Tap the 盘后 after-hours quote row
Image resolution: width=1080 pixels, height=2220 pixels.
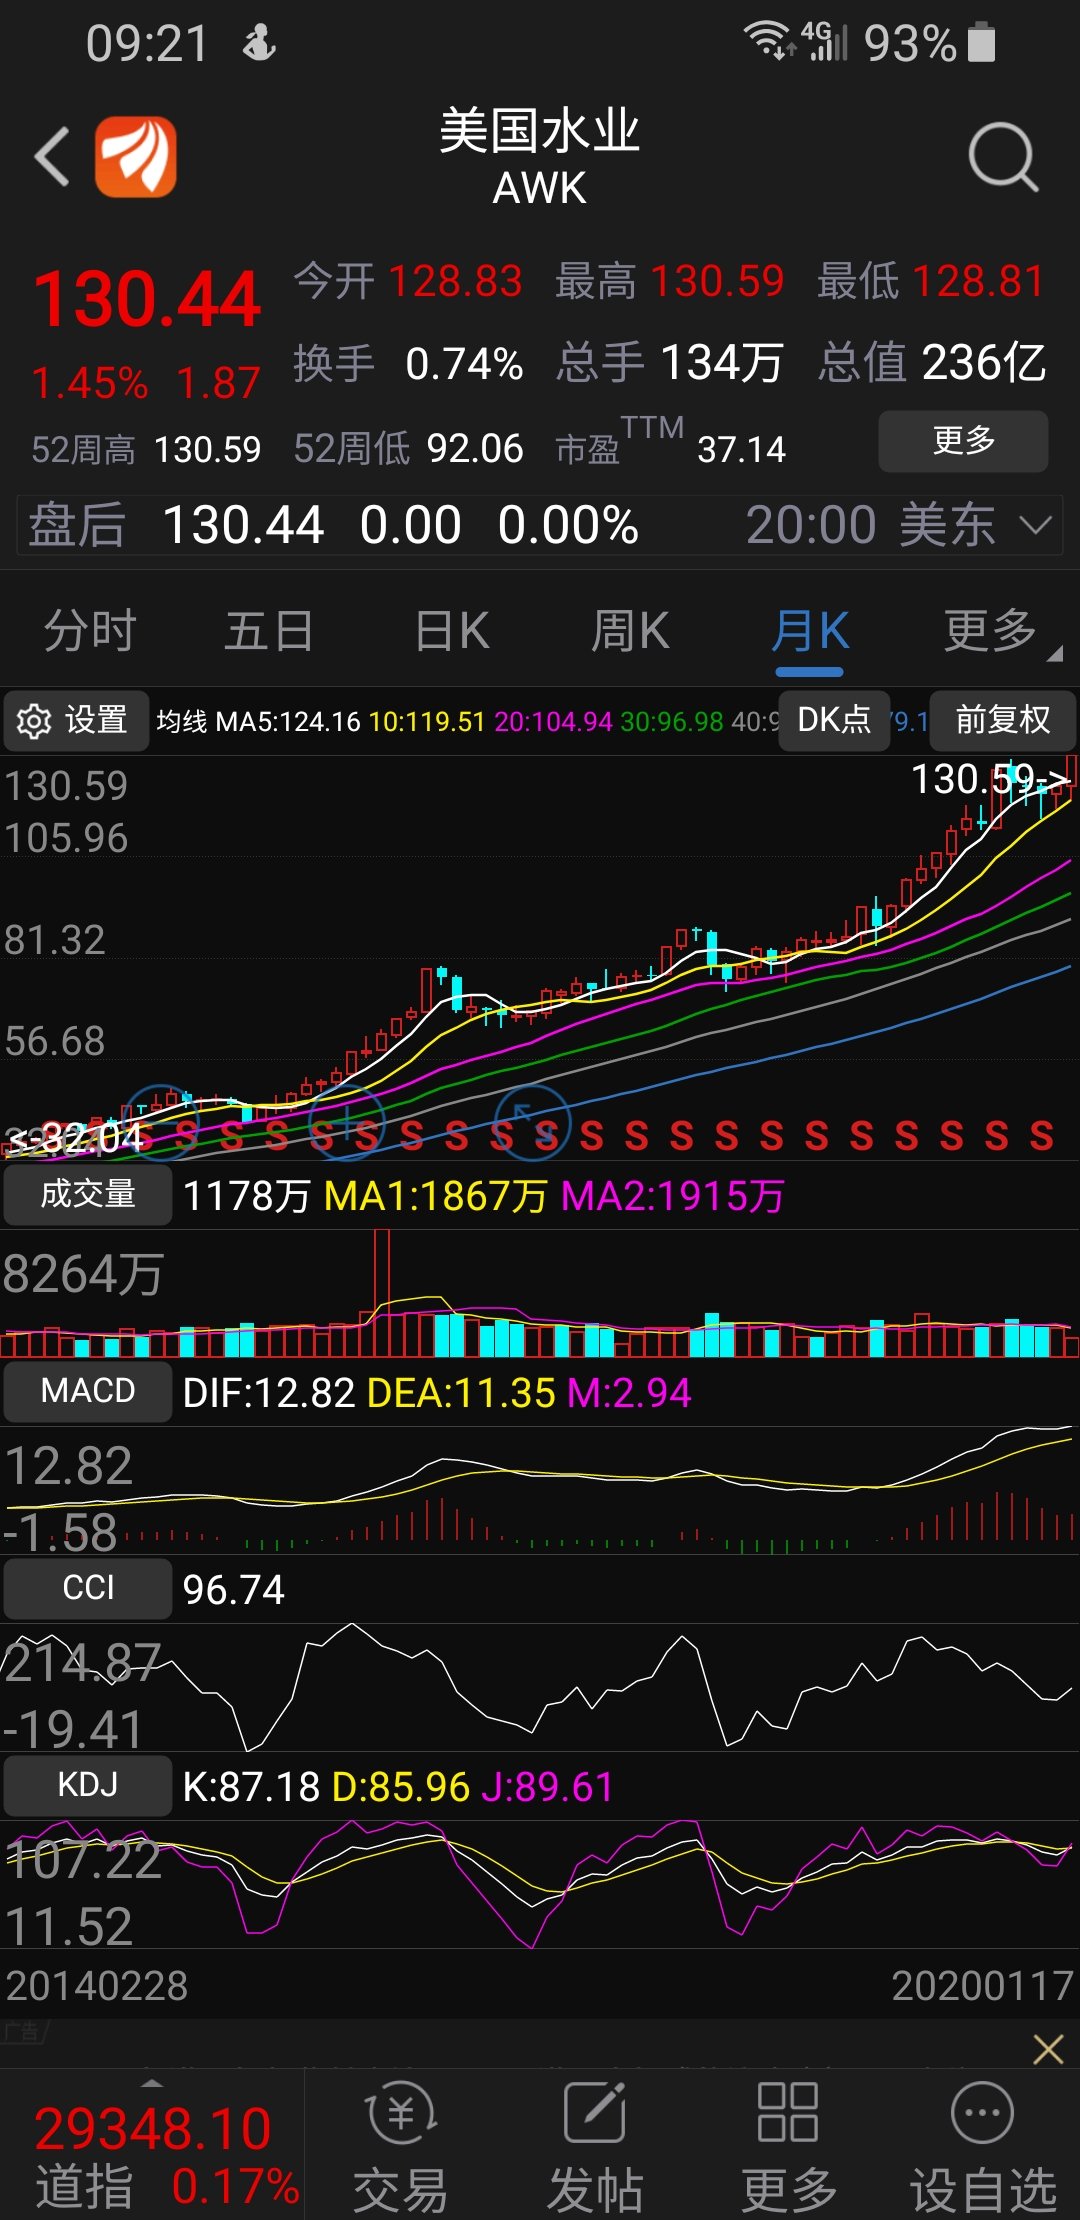click(540, 525)
